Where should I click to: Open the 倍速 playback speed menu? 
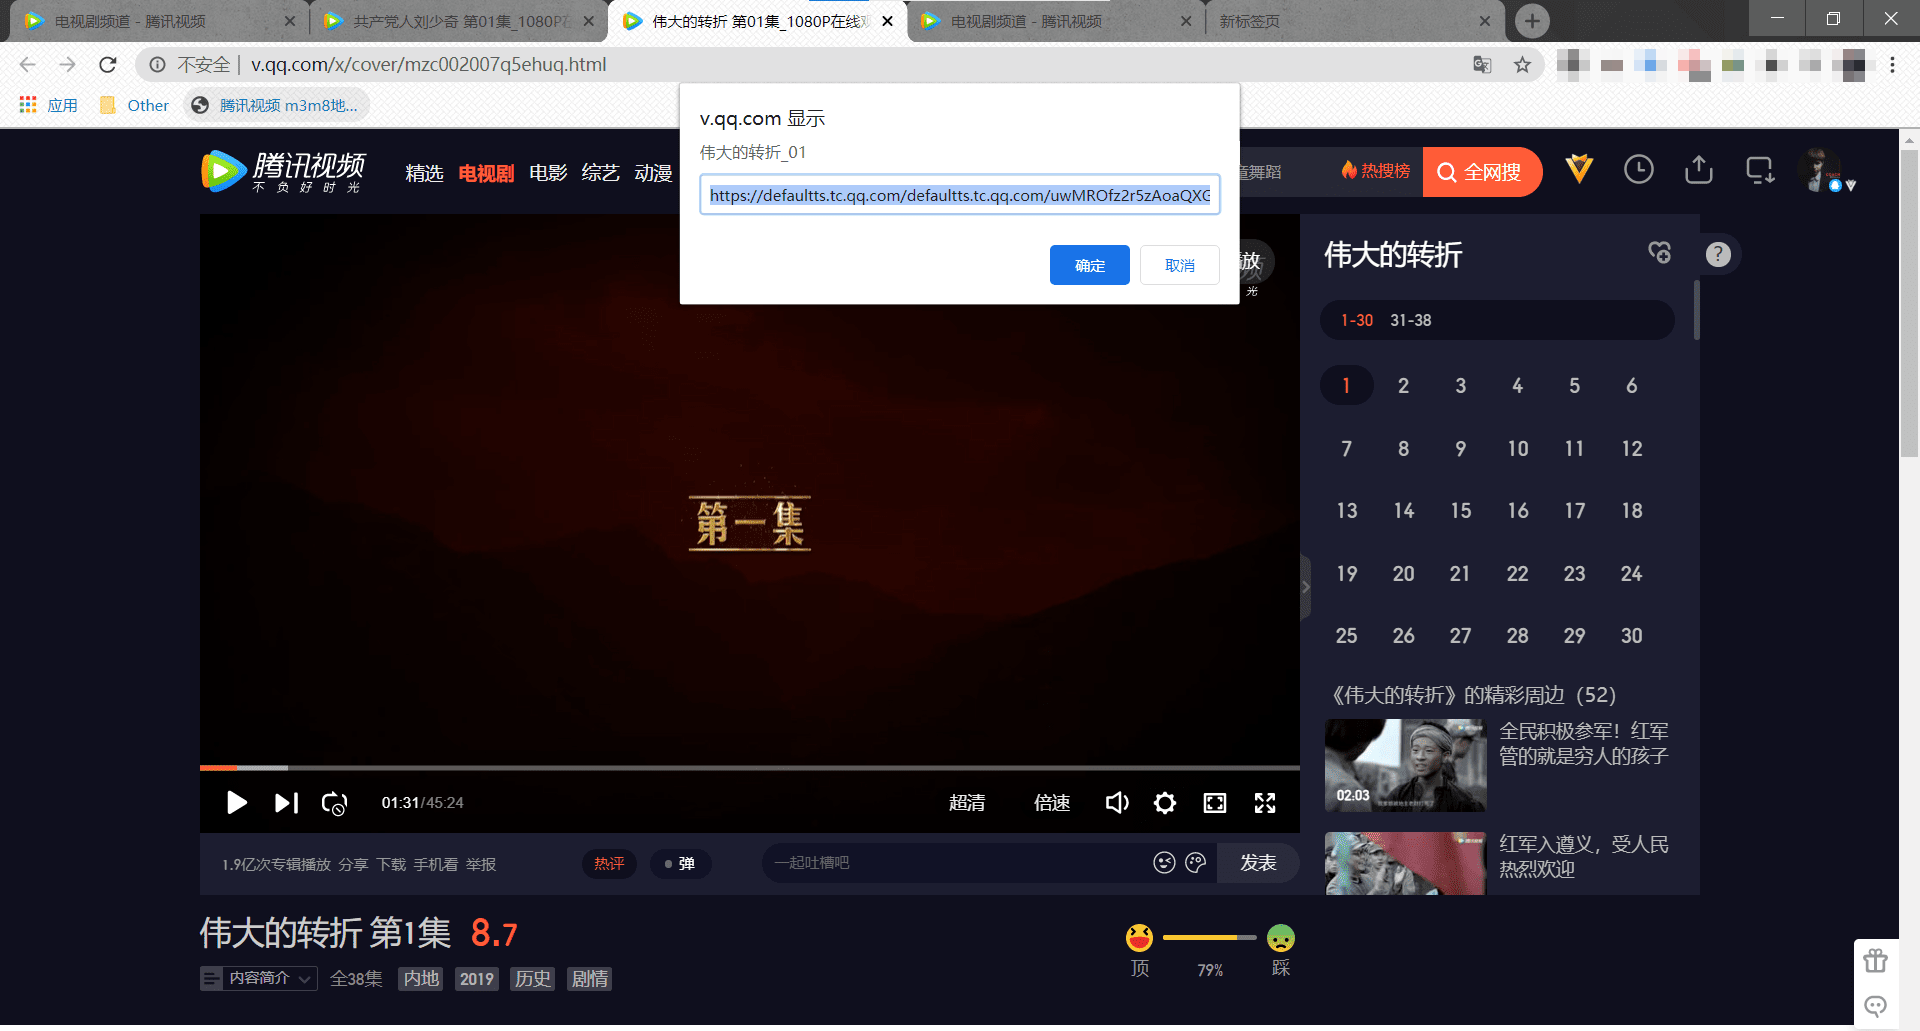coord(1052,803)
